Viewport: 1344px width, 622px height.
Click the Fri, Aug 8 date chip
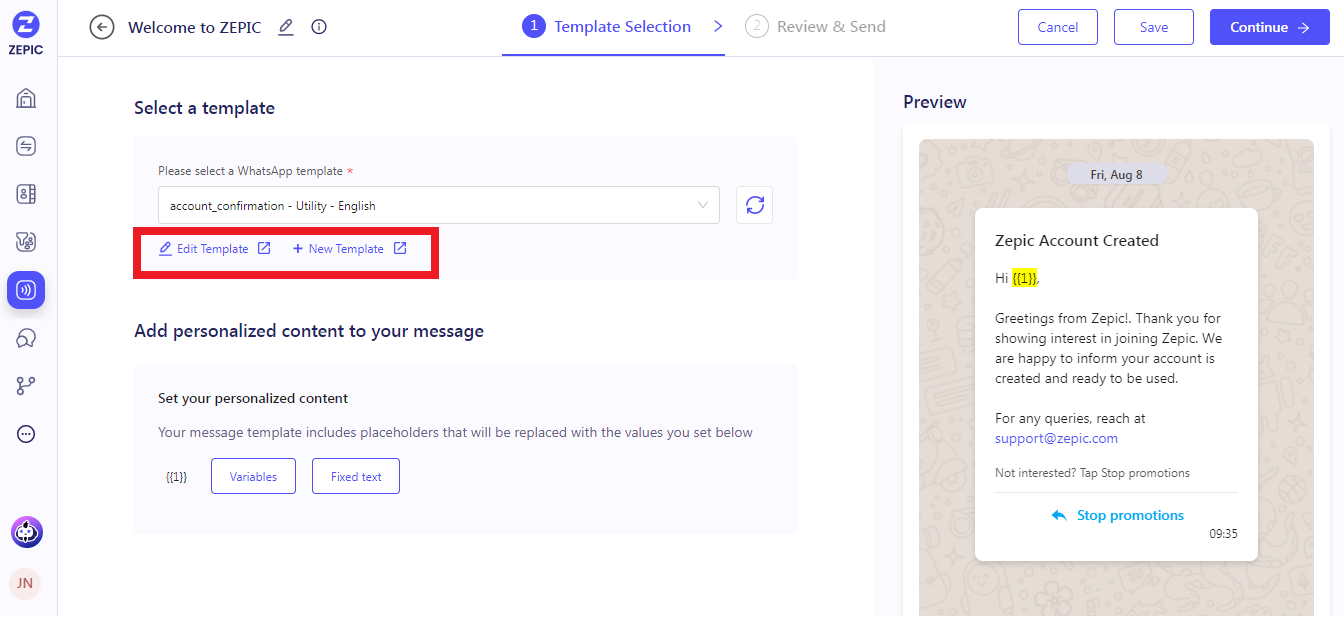coord(1116,174)
